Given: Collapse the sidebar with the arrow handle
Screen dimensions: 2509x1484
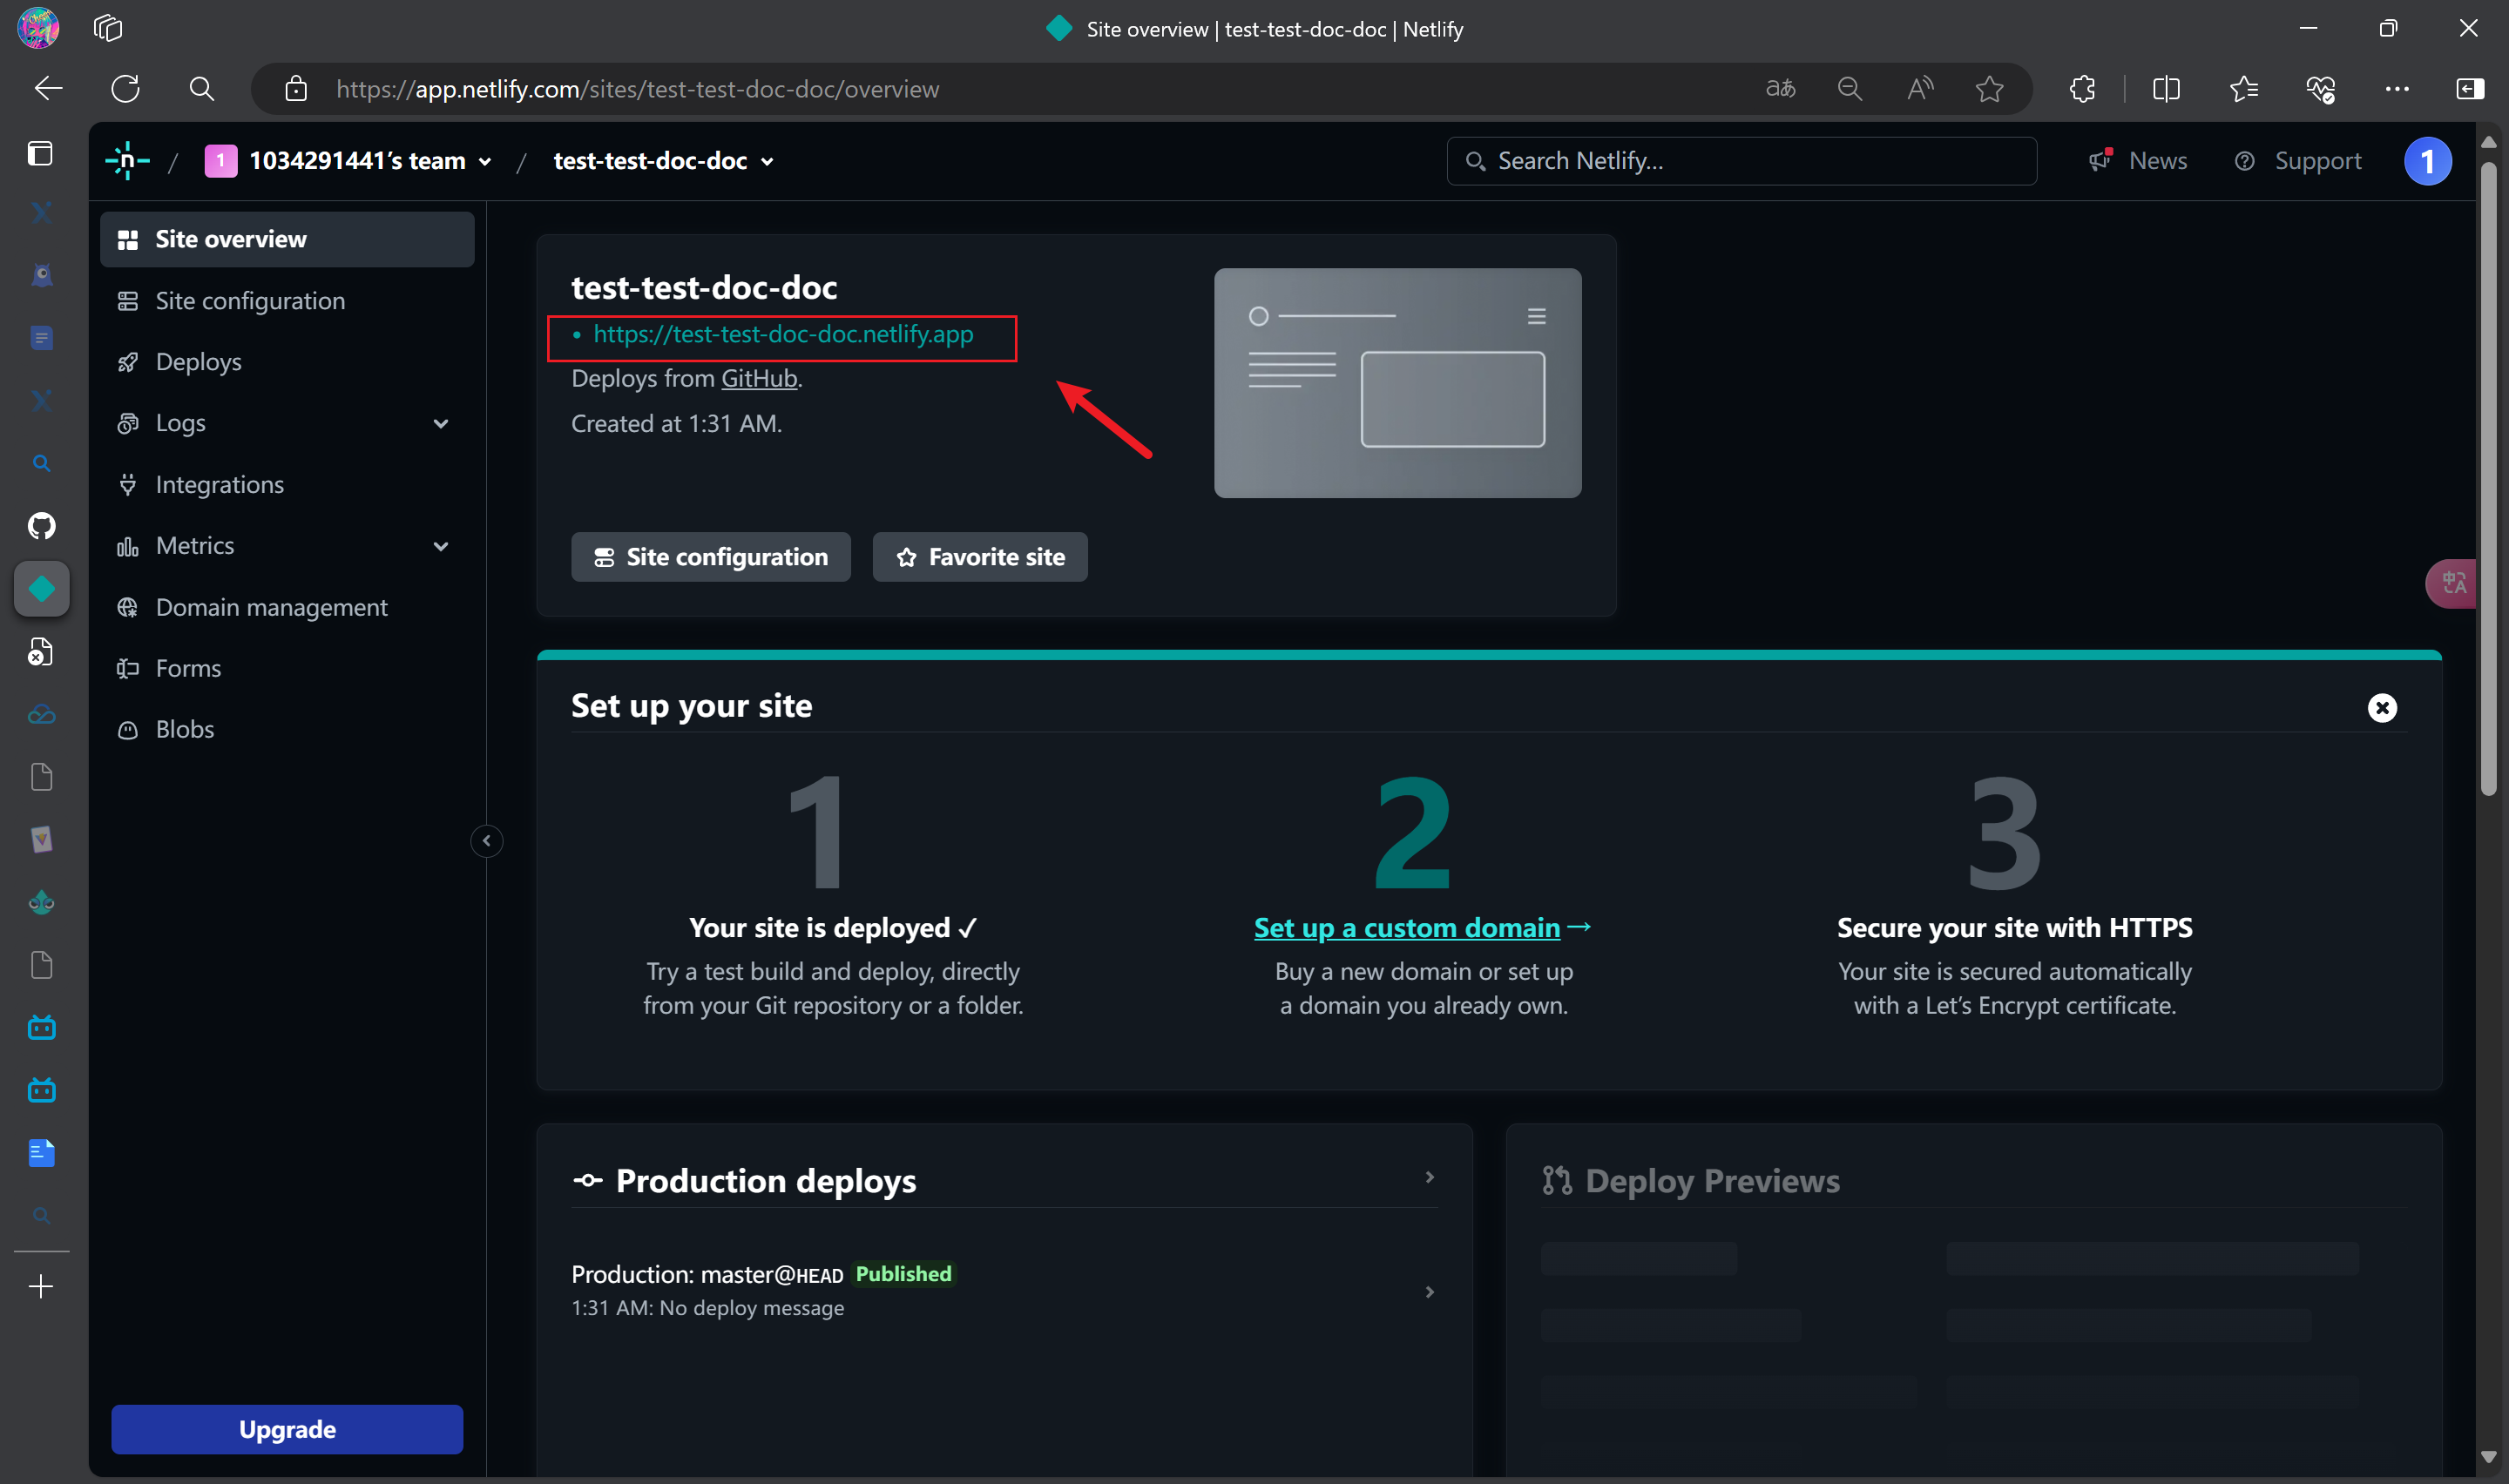Looking at the screenshot, I should pos(487,841).
